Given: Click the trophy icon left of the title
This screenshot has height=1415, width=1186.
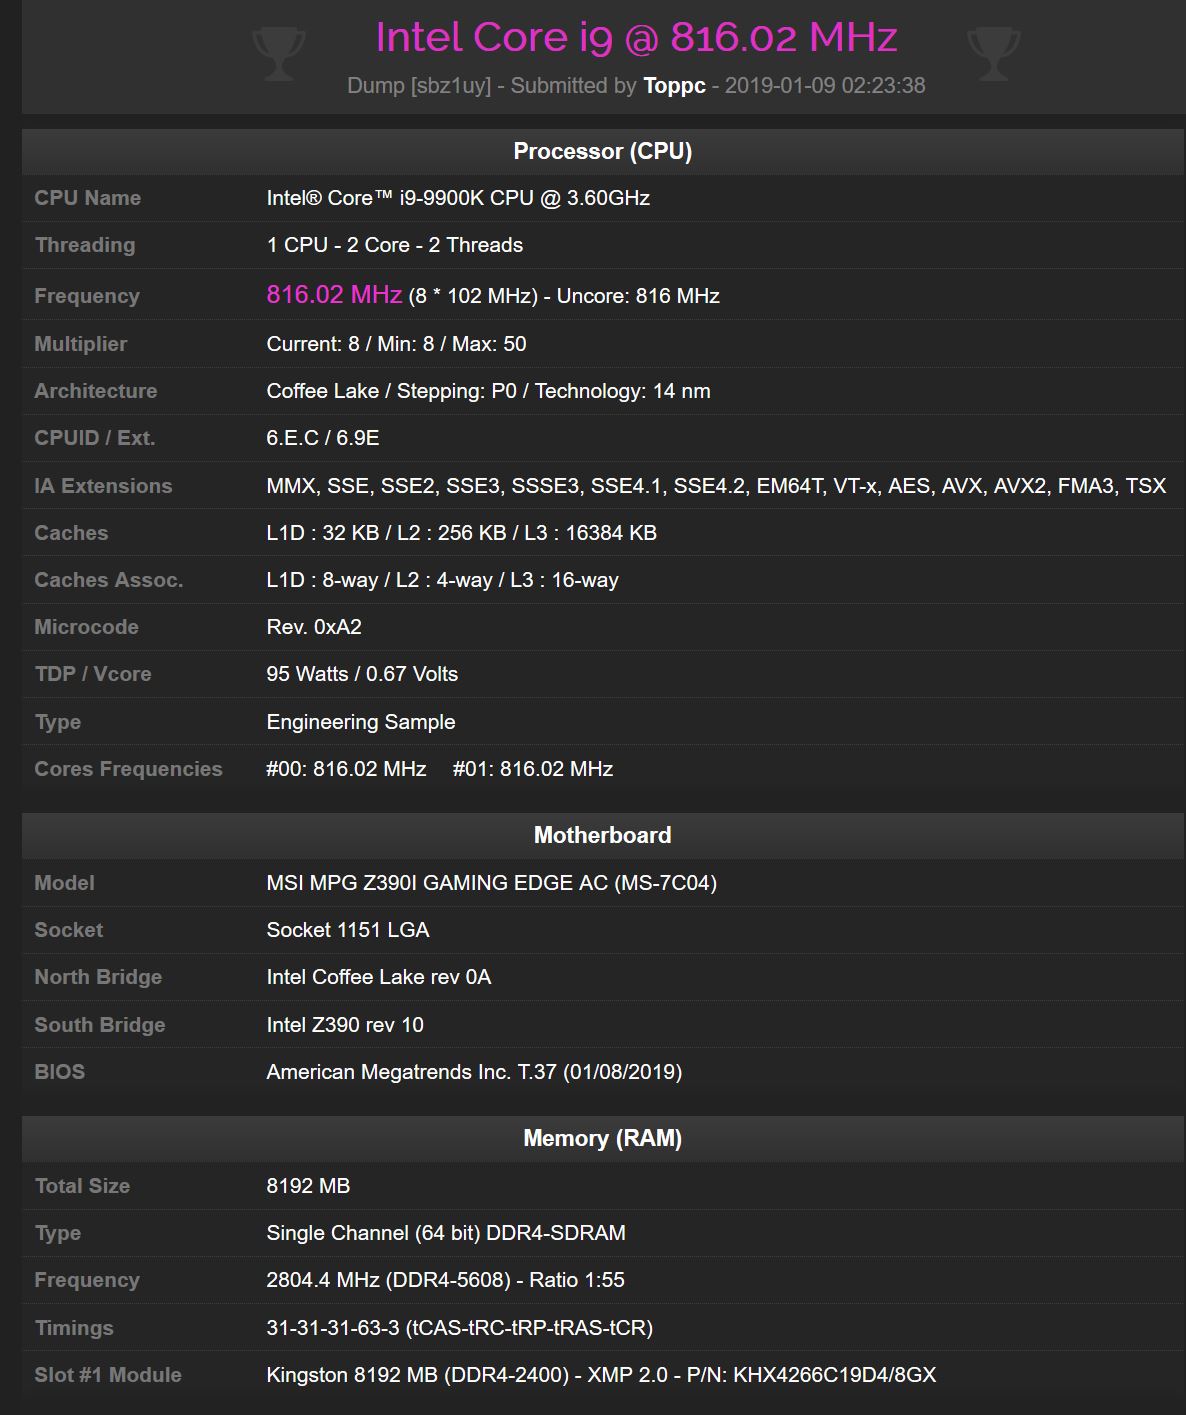Looking at the screenshot, I should pos(279,53).
